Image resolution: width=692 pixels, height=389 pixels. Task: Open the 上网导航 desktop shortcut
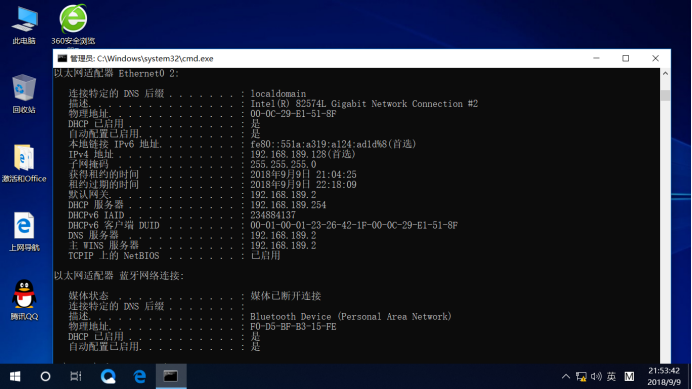coord(24,232)
